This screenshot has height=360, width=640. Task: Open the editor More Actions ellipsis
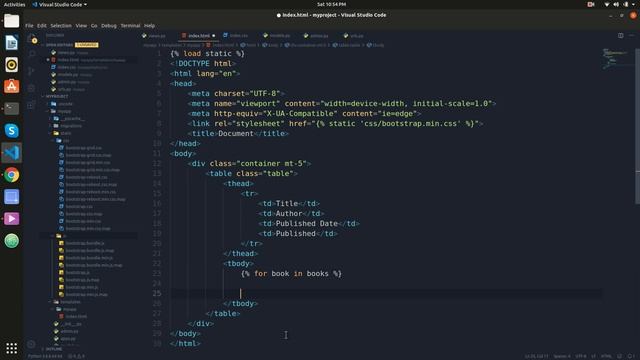click(x=631, y=36)
